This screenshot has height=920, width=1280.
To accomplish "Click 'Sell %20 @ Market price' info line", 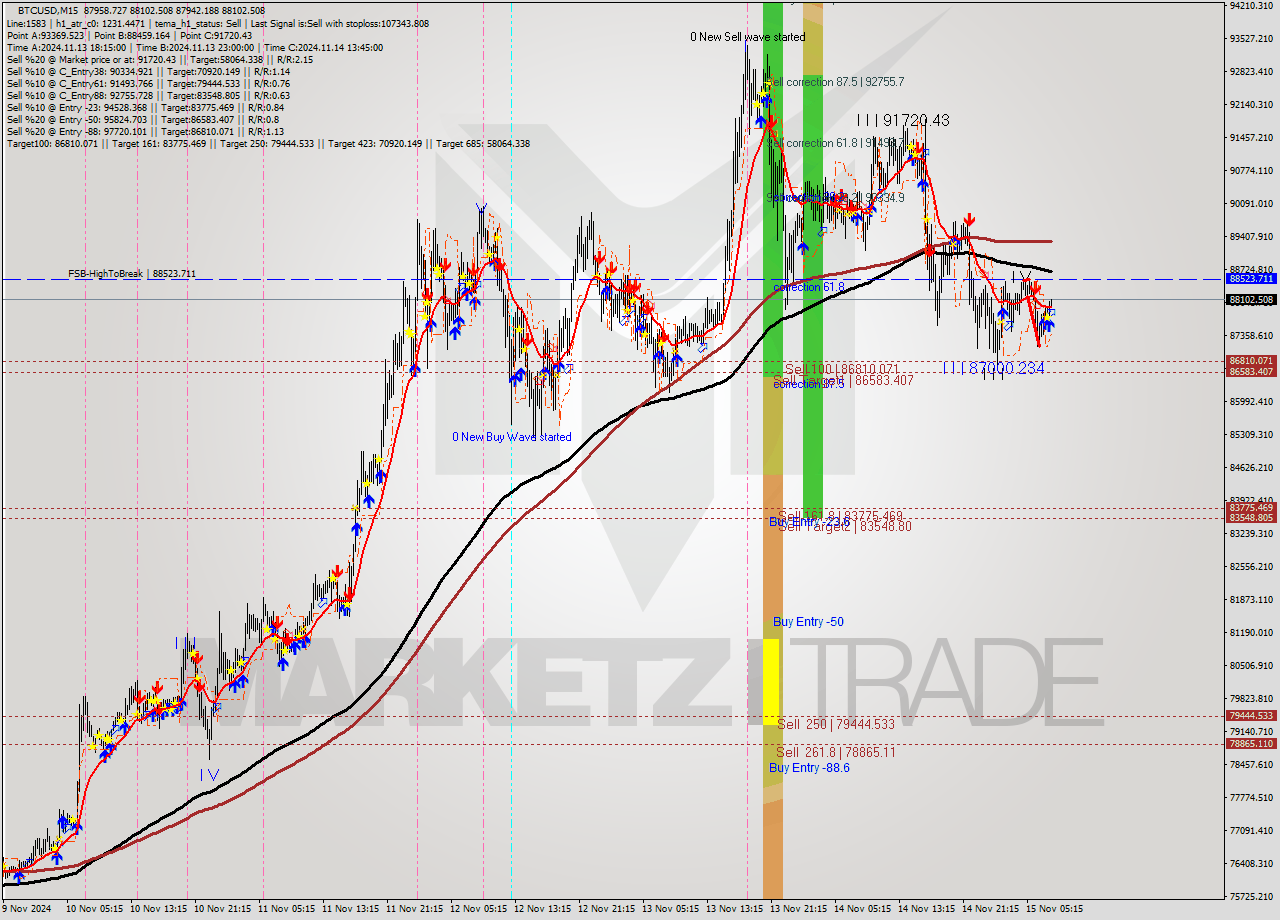I will click(x=160, y=60).
